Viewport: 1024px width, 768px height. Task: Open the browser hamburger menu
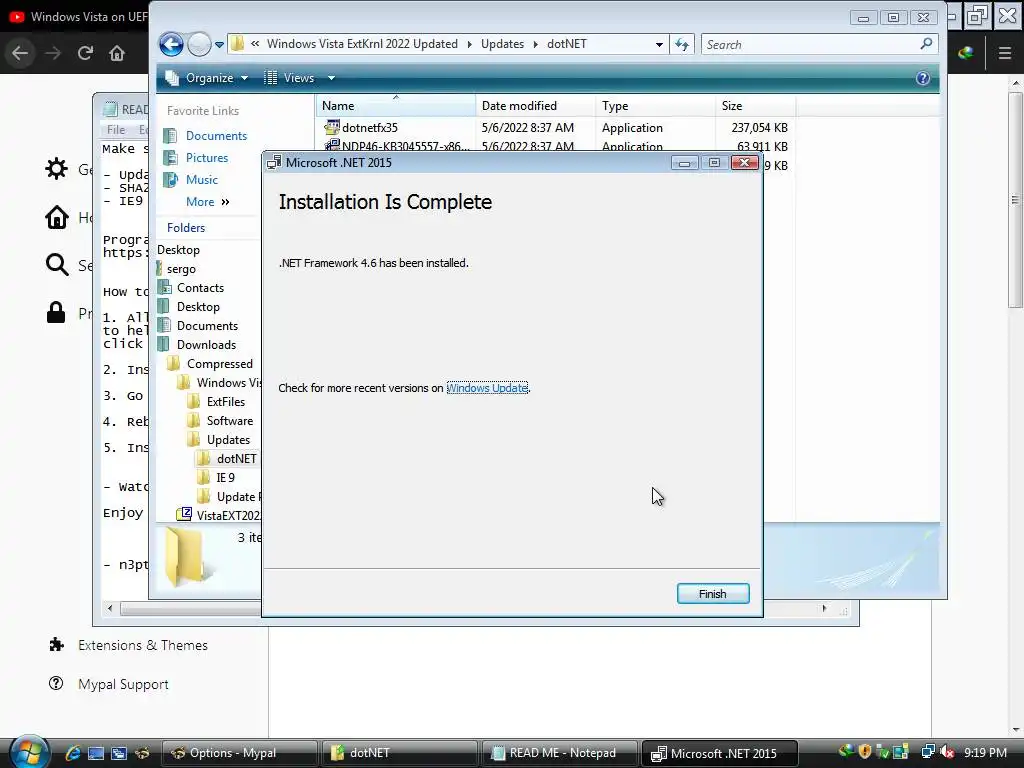click(x=1004, y=53)
